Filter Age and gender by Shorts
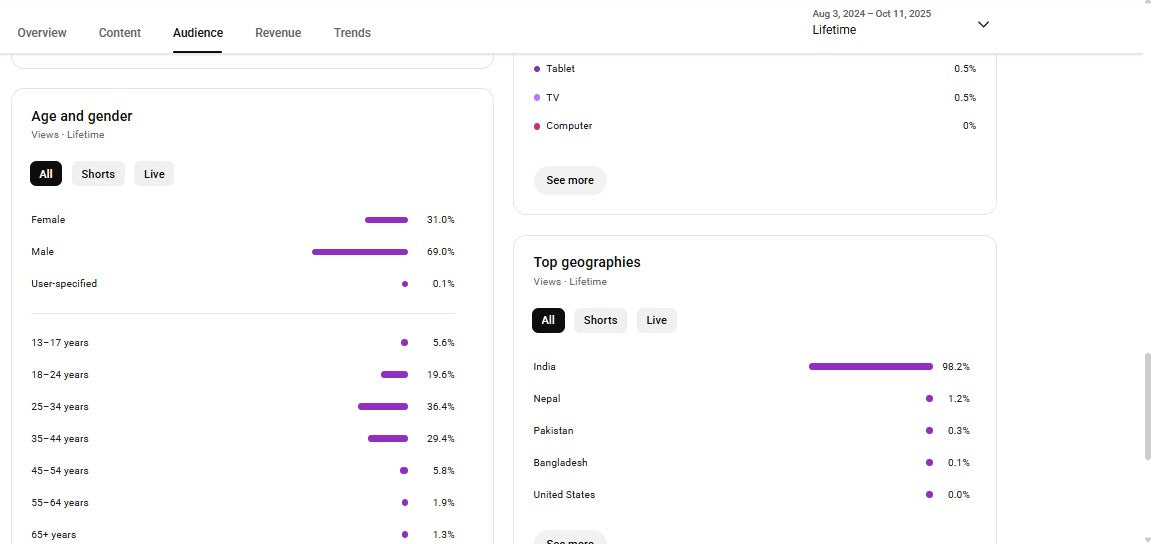1152x544 pixels. pyautogui.click(x=98, y=174)
